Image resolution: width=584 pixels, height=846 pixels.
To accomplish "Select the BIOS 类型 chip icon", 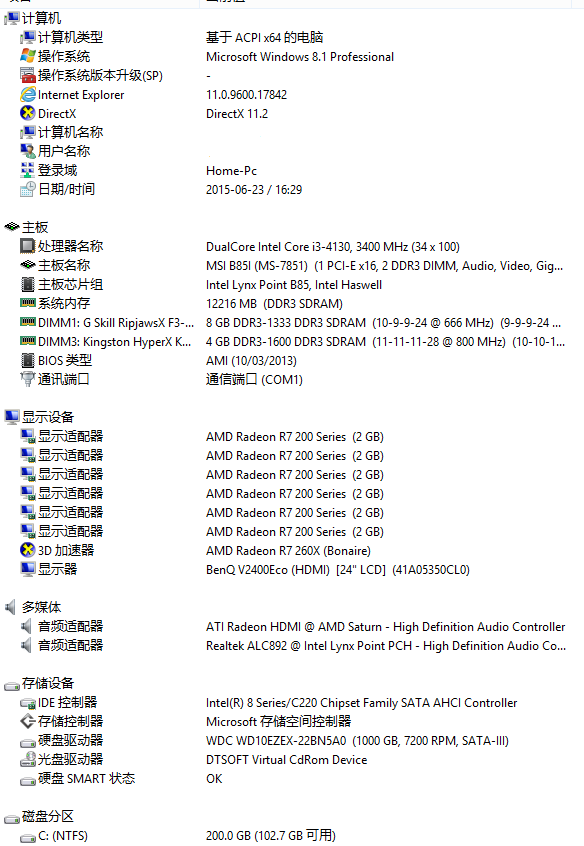I will [28, 360].
